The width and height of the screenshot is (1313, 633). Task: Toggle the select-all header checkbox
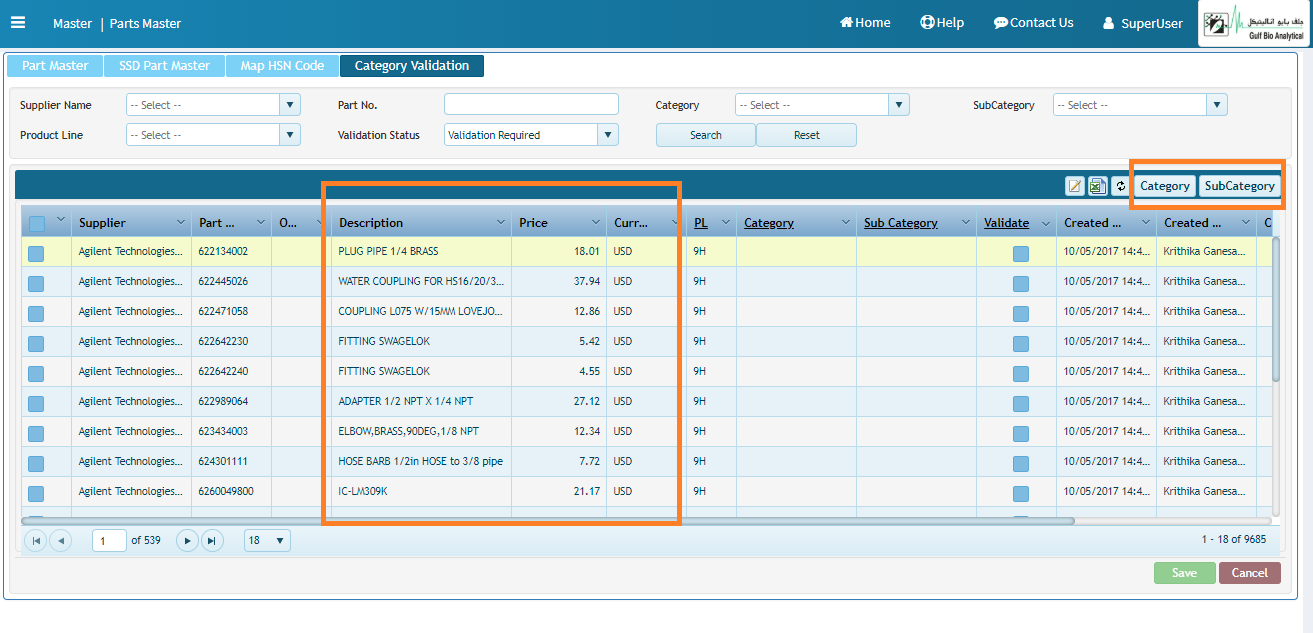click(37, 223)
